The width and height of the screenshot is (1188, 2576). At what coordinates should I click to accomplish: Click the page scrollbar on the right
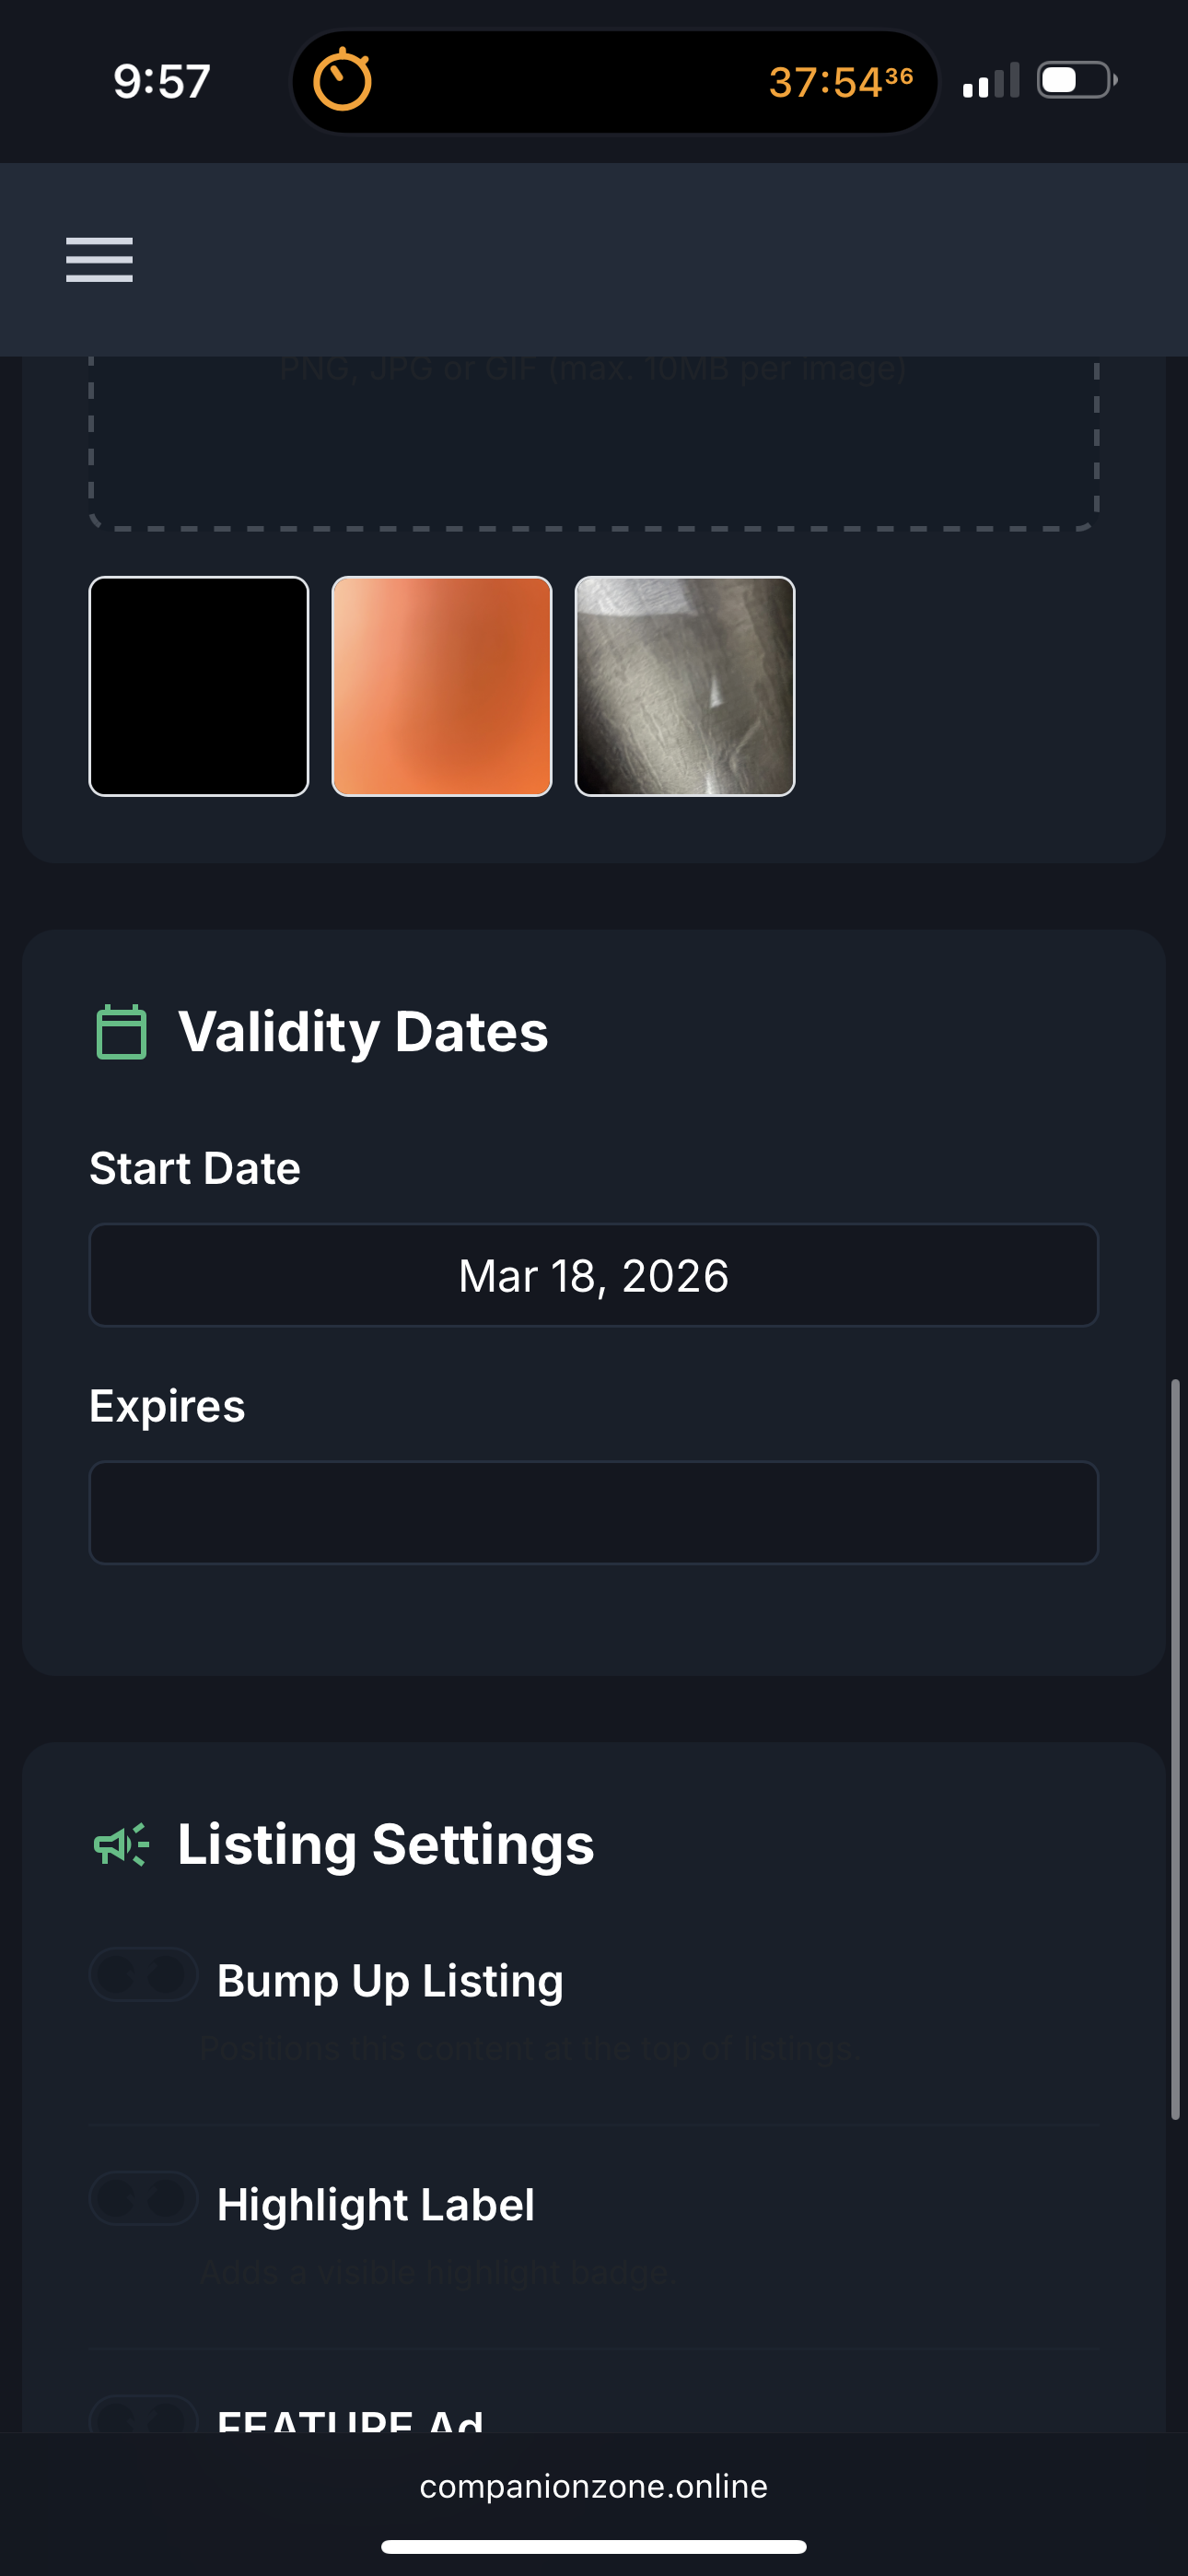click(x=1175, y=1748)
